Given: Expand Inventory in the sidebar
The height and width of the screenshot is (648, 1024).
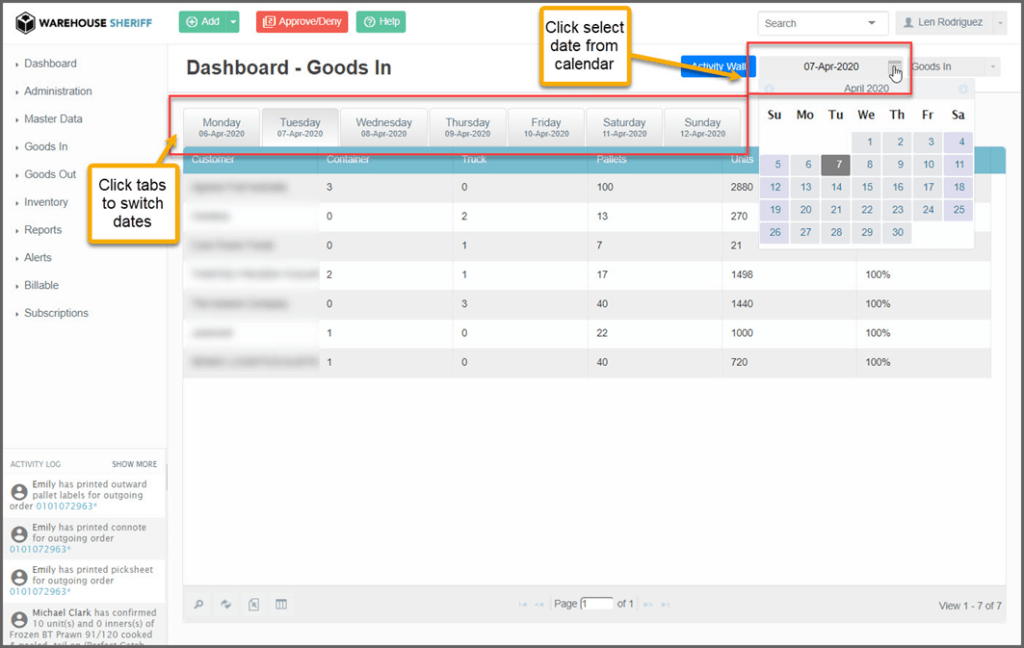Looking at the screenshot, I should click(x=46, y=202).
